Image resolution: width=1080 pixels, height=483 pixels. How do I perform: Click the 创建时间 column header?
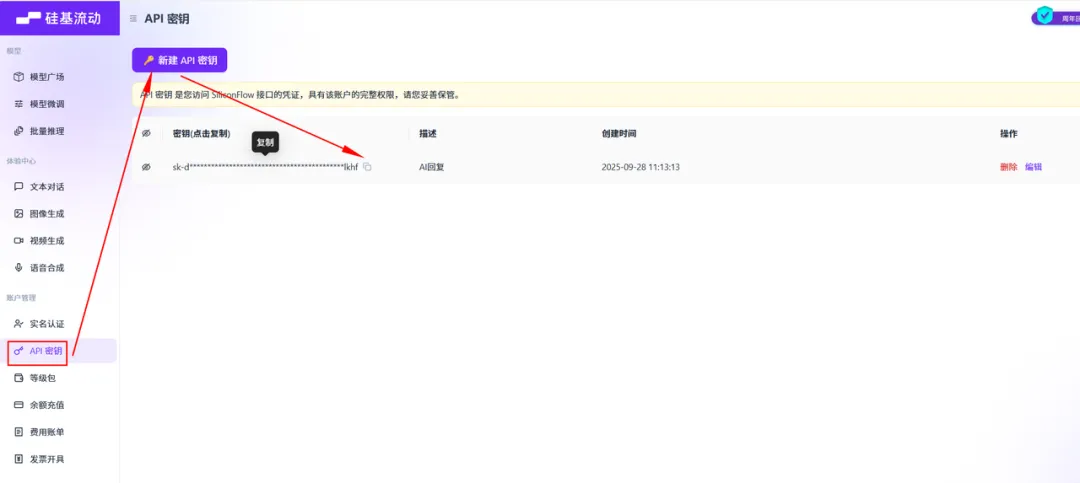[x=619, y=134]
